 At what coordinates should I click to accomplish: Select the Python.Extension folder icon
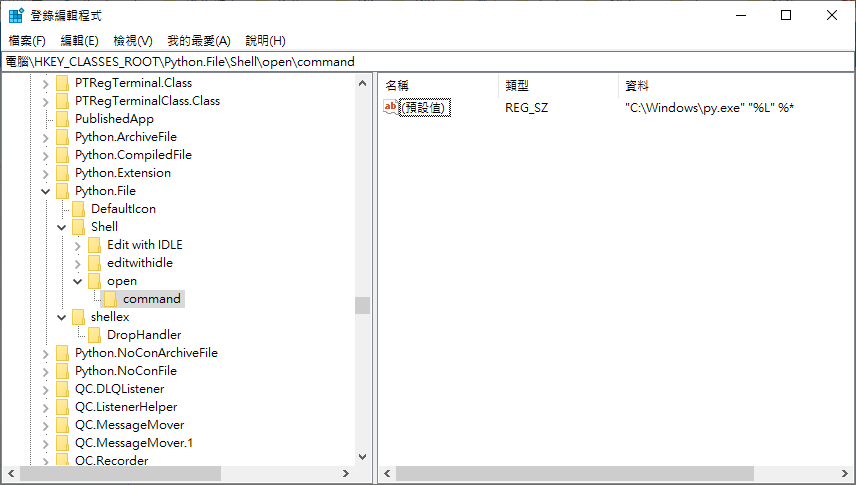(63, 173)
